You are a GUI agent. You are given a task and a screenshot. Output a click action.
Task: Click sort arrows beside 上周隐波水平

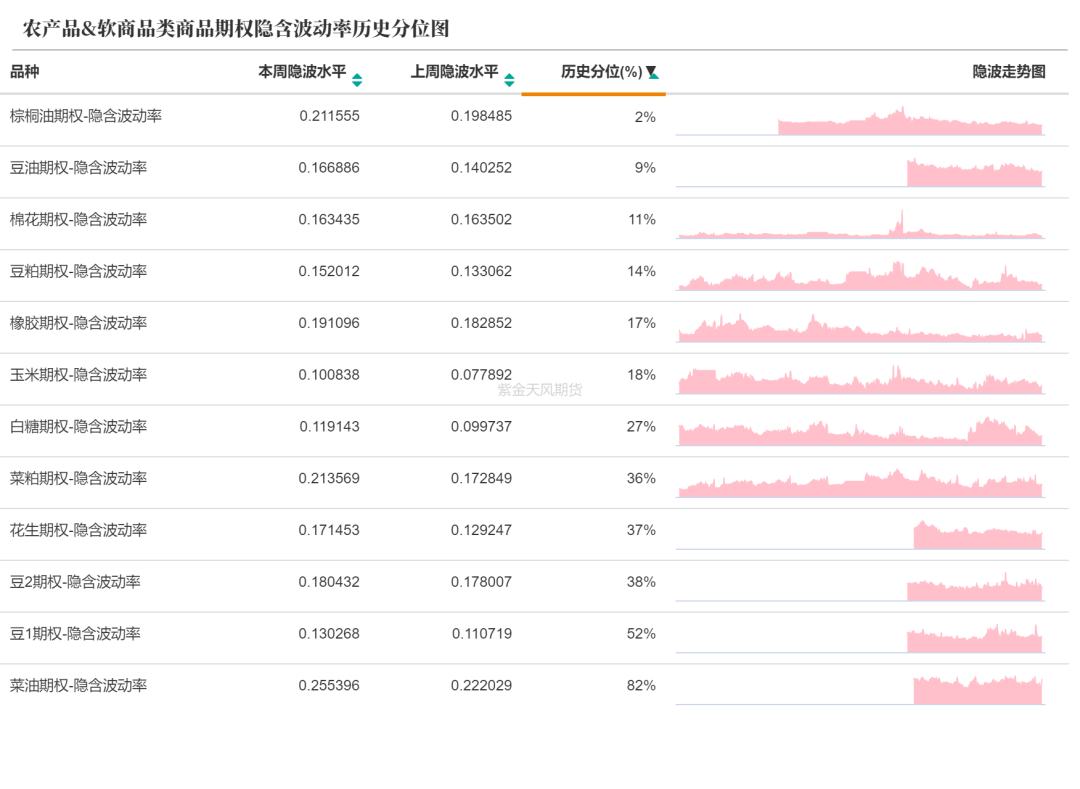509,79
